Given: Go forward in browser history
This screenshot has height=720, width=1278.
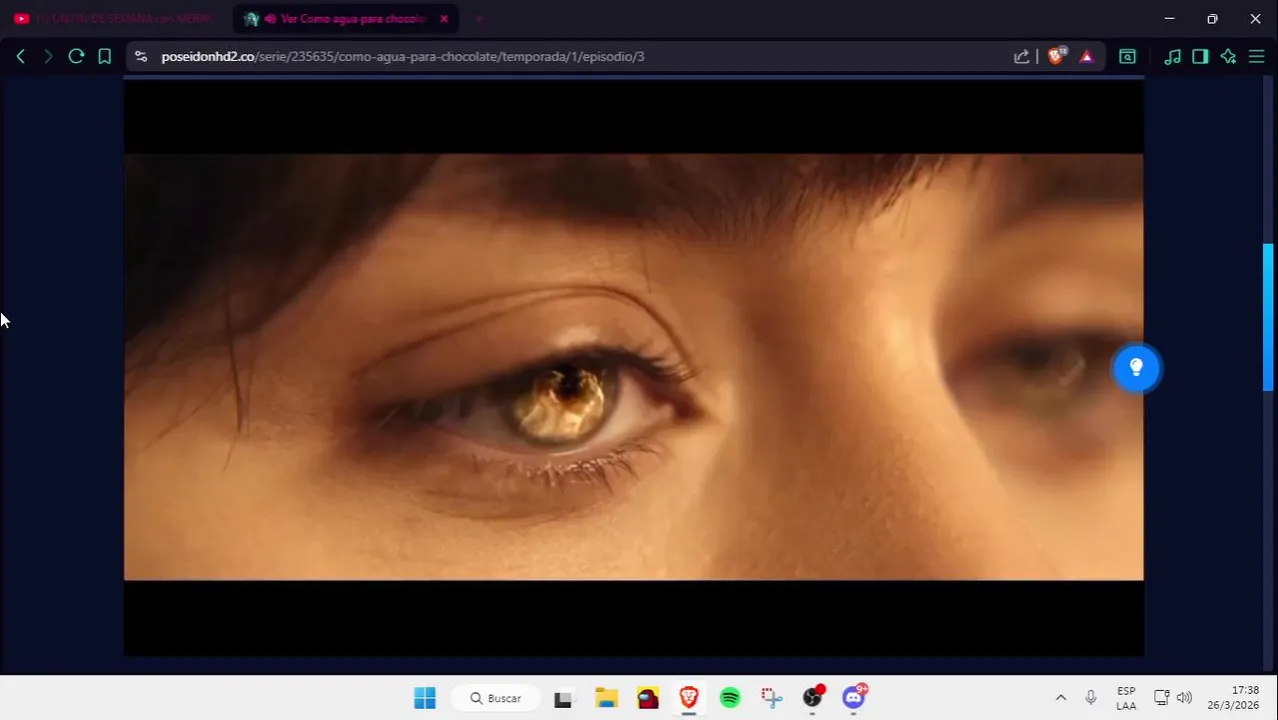Looking at the screenshot, I should [x=47, y=57].
